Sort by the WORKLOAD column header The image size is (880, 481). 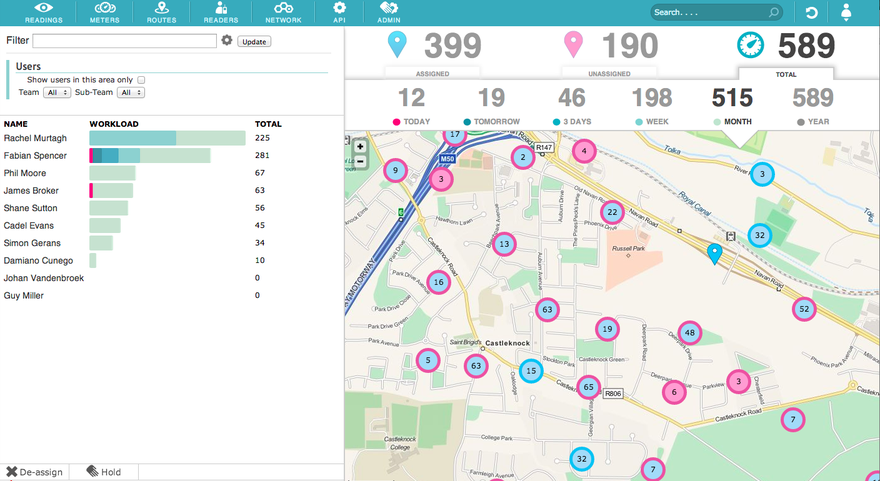pyautogui.click(x=114, y=124)
